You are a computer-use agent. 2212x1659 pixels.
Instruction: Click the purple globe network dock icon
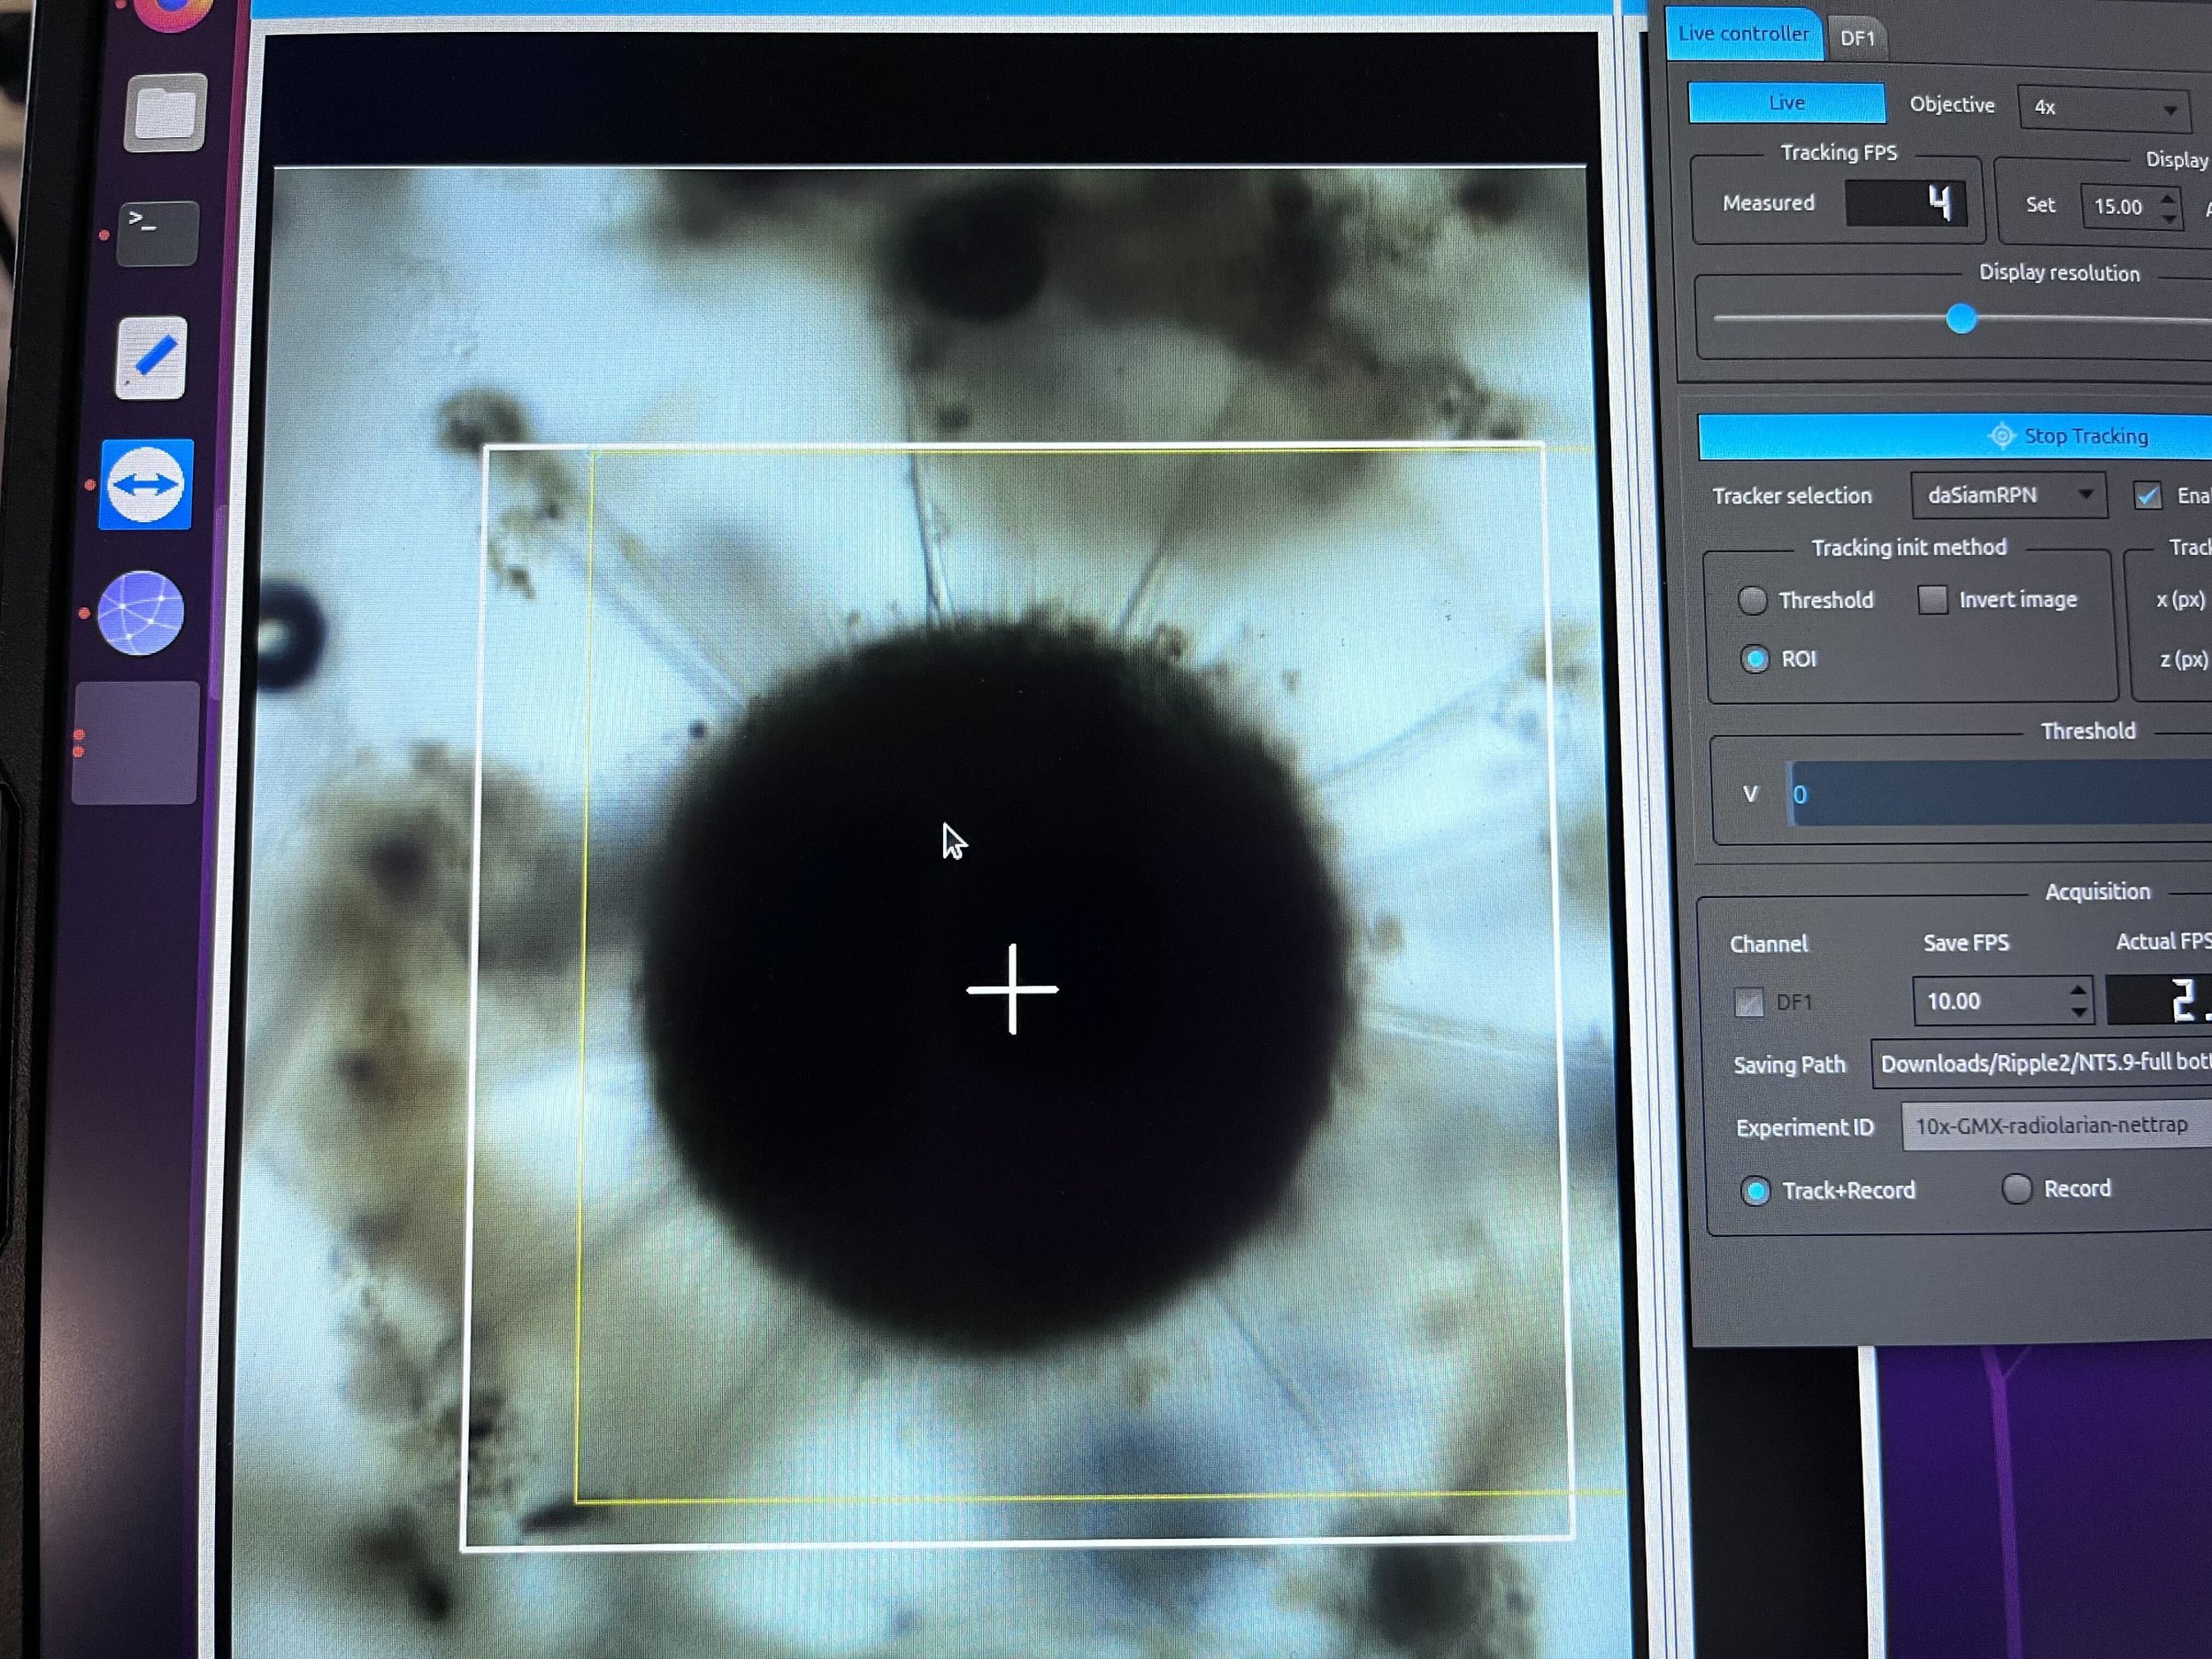(x=141, y=613)
